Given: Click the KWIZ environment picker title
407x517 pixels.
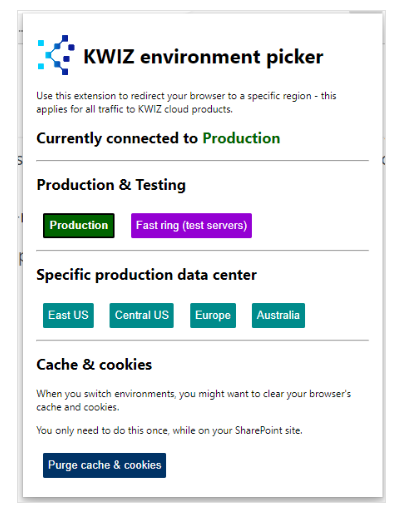Looking at the screenshot, I should coord(203,56).
